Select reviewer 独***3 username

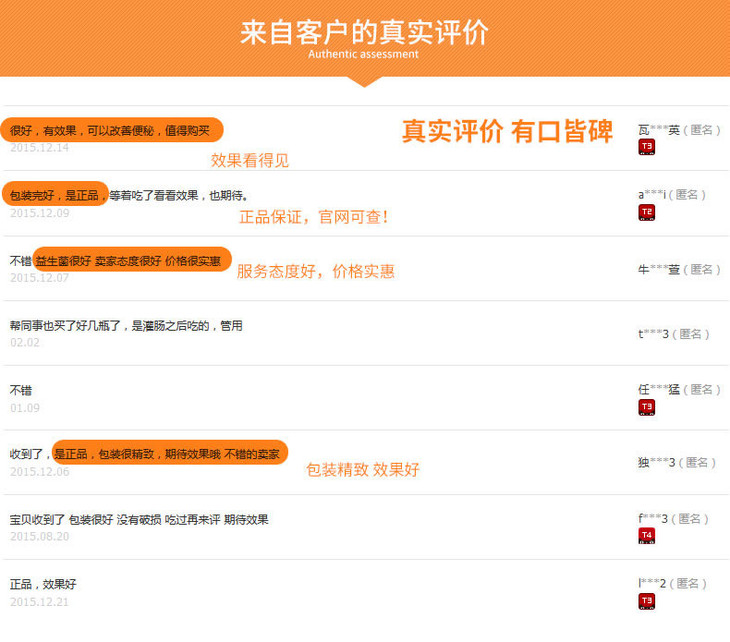pyautogui.click(x=656, y=462)
